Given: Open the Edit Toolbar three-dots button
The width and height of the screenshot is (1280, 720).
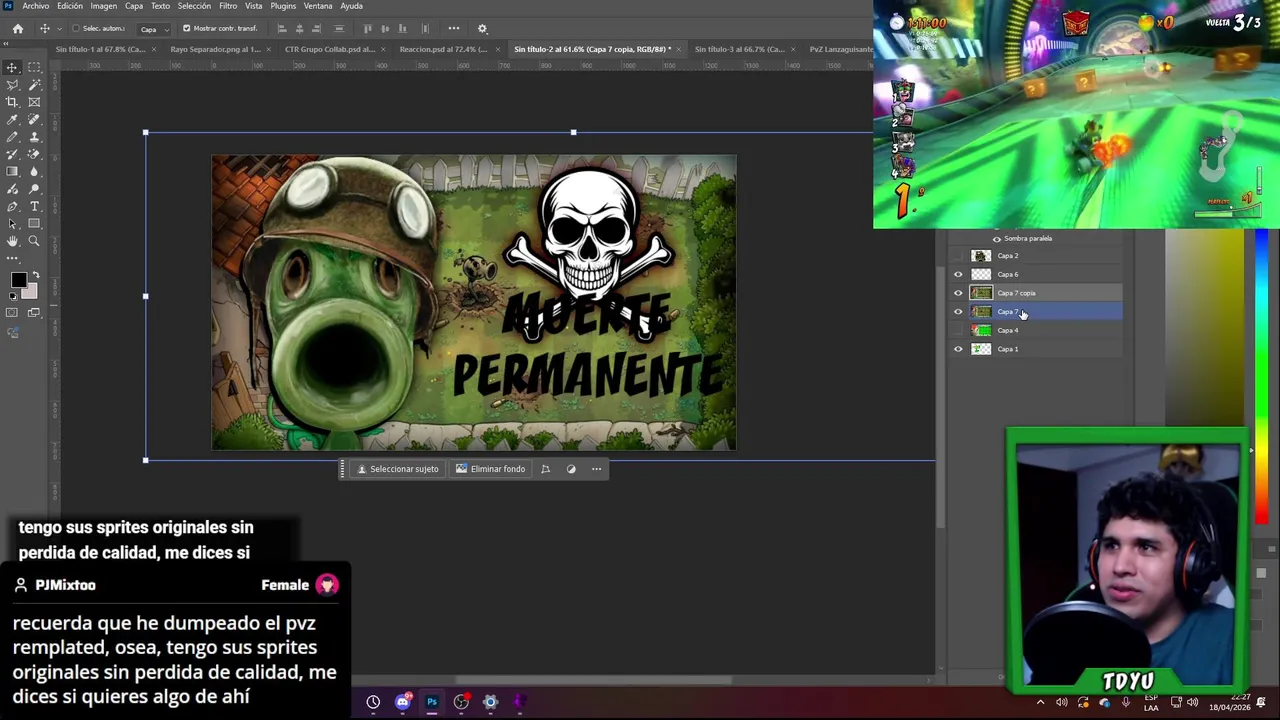Looking at the screenshot, I should (x=12, y=258).
